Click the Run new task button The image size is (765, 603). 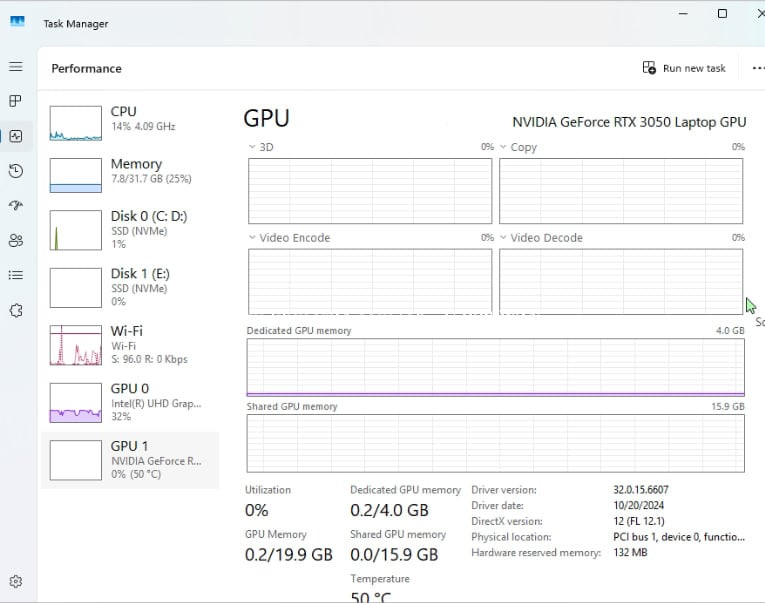coord(684,68)
